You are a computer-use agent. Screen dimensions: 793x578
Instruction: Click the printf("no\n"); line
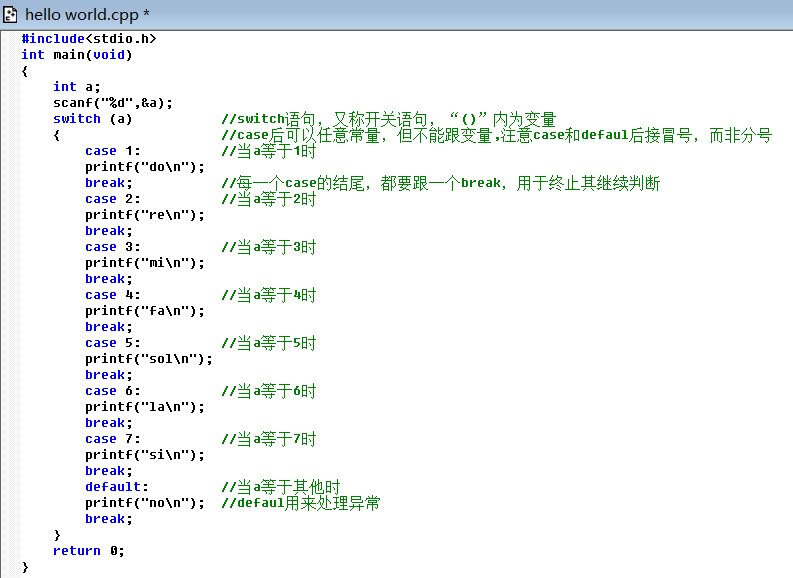point(145,503)
